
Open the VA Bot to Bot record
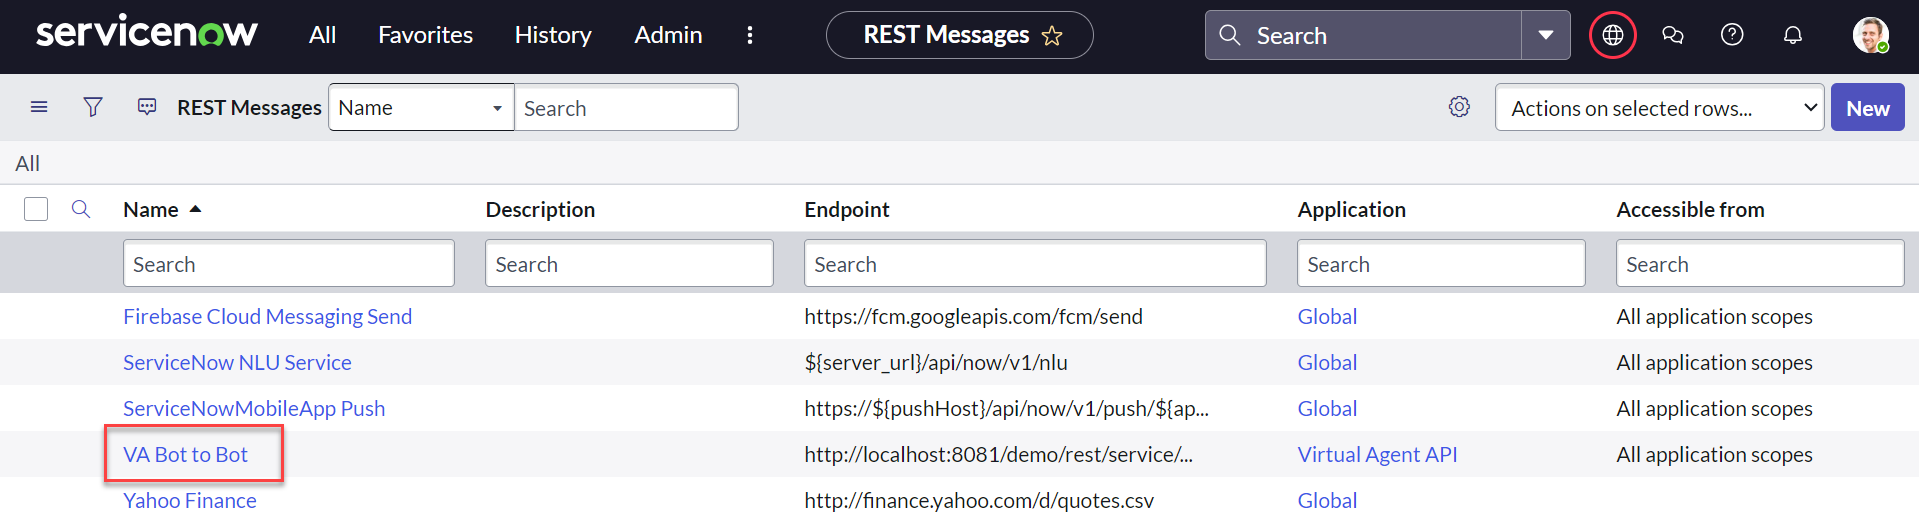click(185, 454)
